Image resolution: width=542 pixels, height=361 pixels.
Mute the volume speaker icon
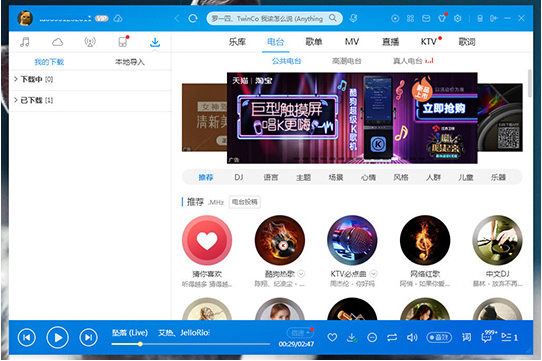tap(412, 337)
